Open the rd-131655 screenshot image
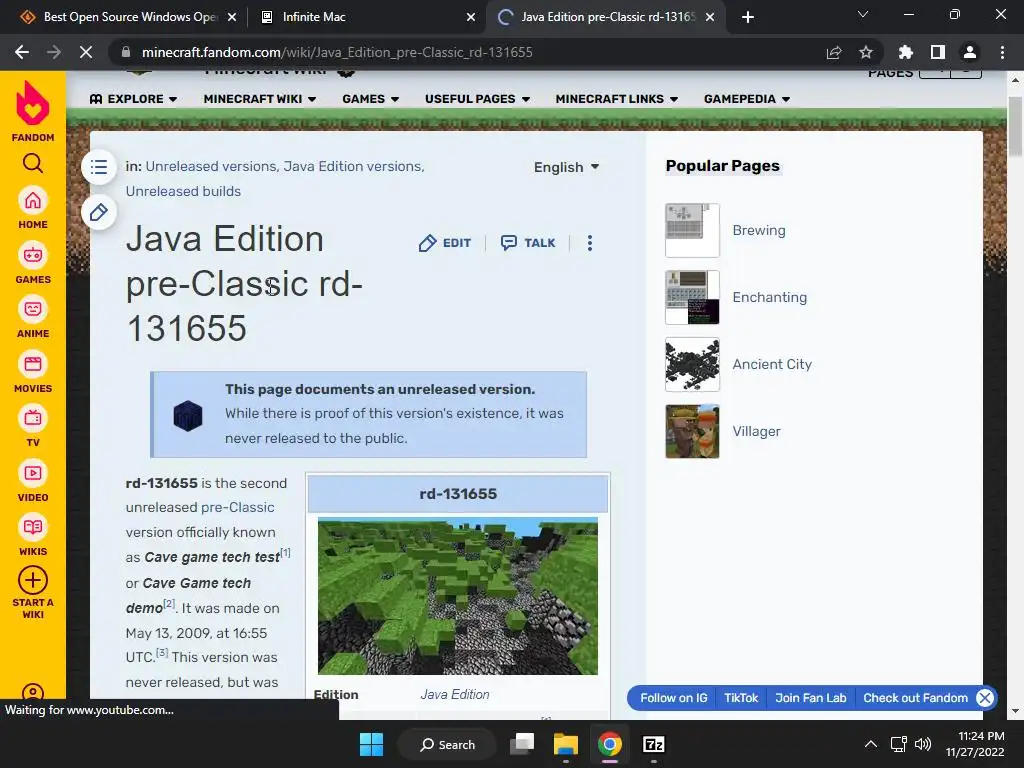Screen dimensions: 1024x768 coord(458,596)
